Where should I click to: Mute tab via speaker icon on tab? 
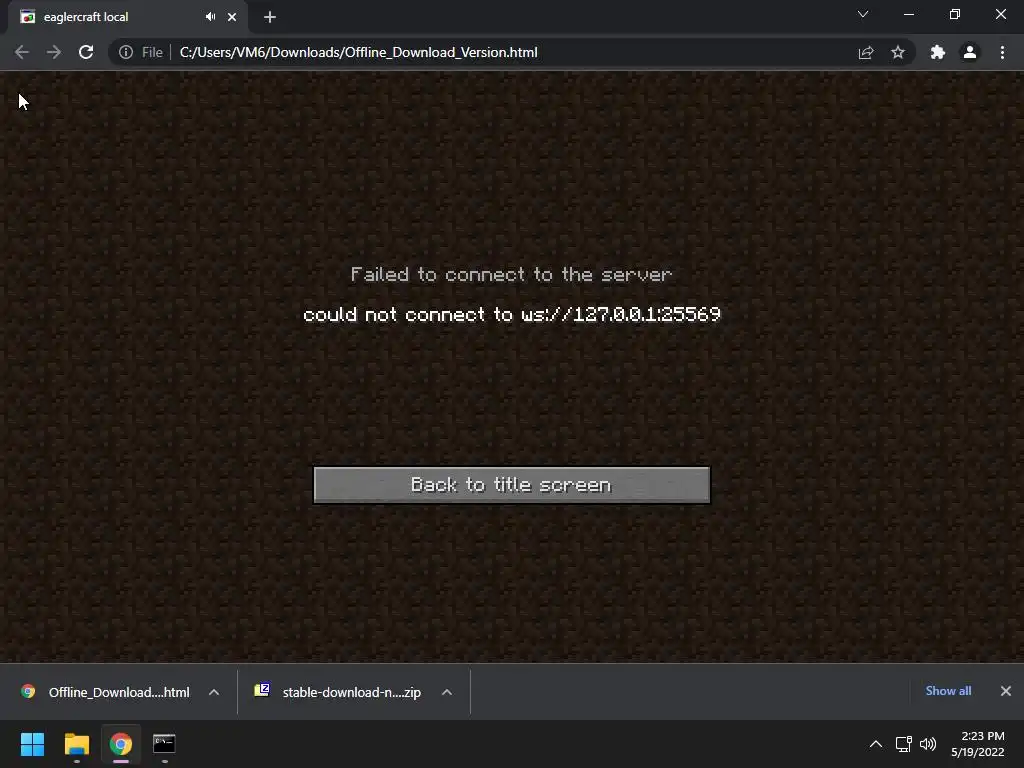pos(210,17)
